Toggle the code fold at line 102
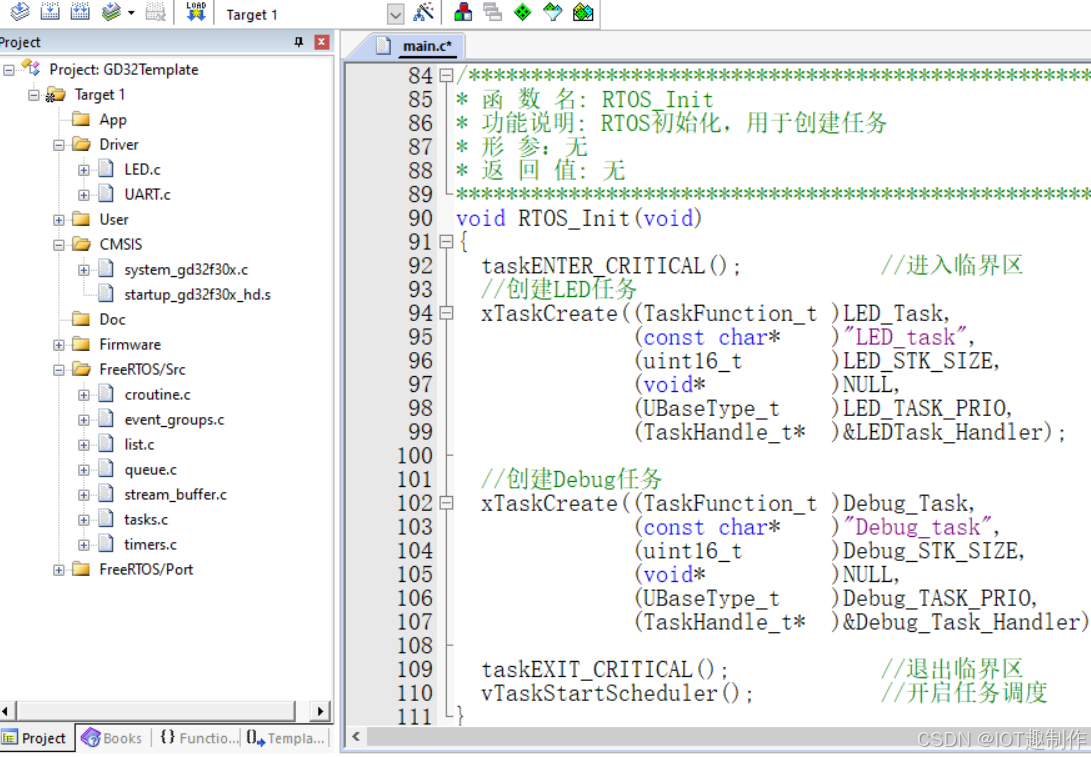Screen dimensions: 1091x757 coord(446,503)
